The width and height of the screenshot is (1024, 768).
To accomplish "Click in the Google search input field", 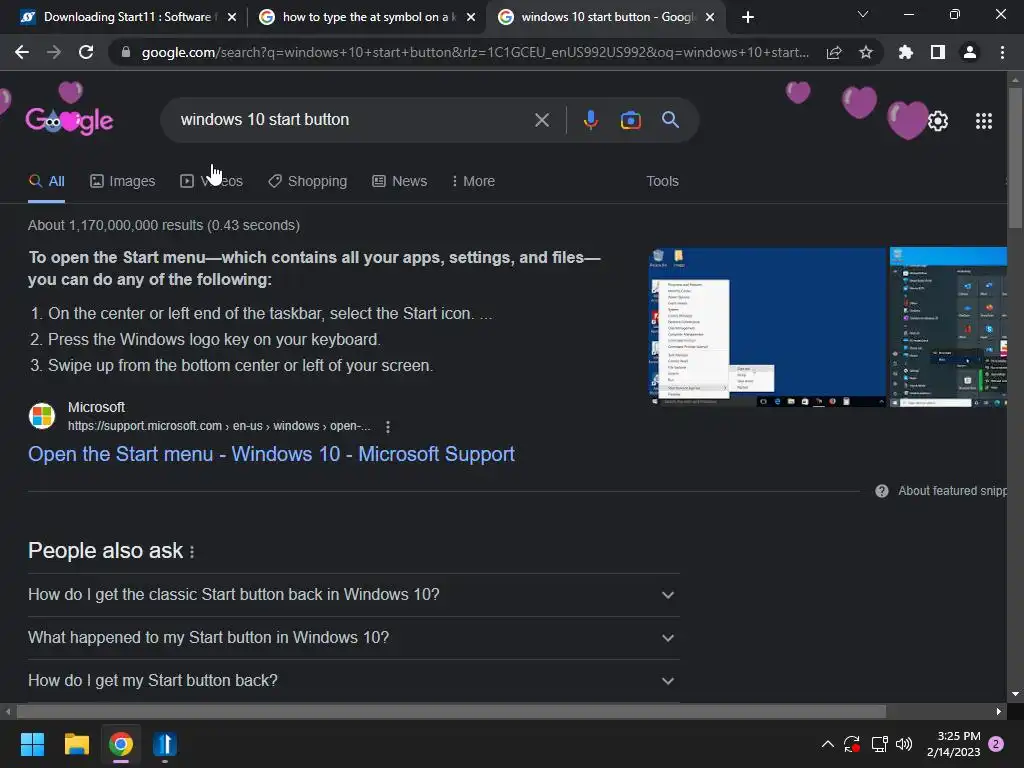I will click(x=353, y=120).
